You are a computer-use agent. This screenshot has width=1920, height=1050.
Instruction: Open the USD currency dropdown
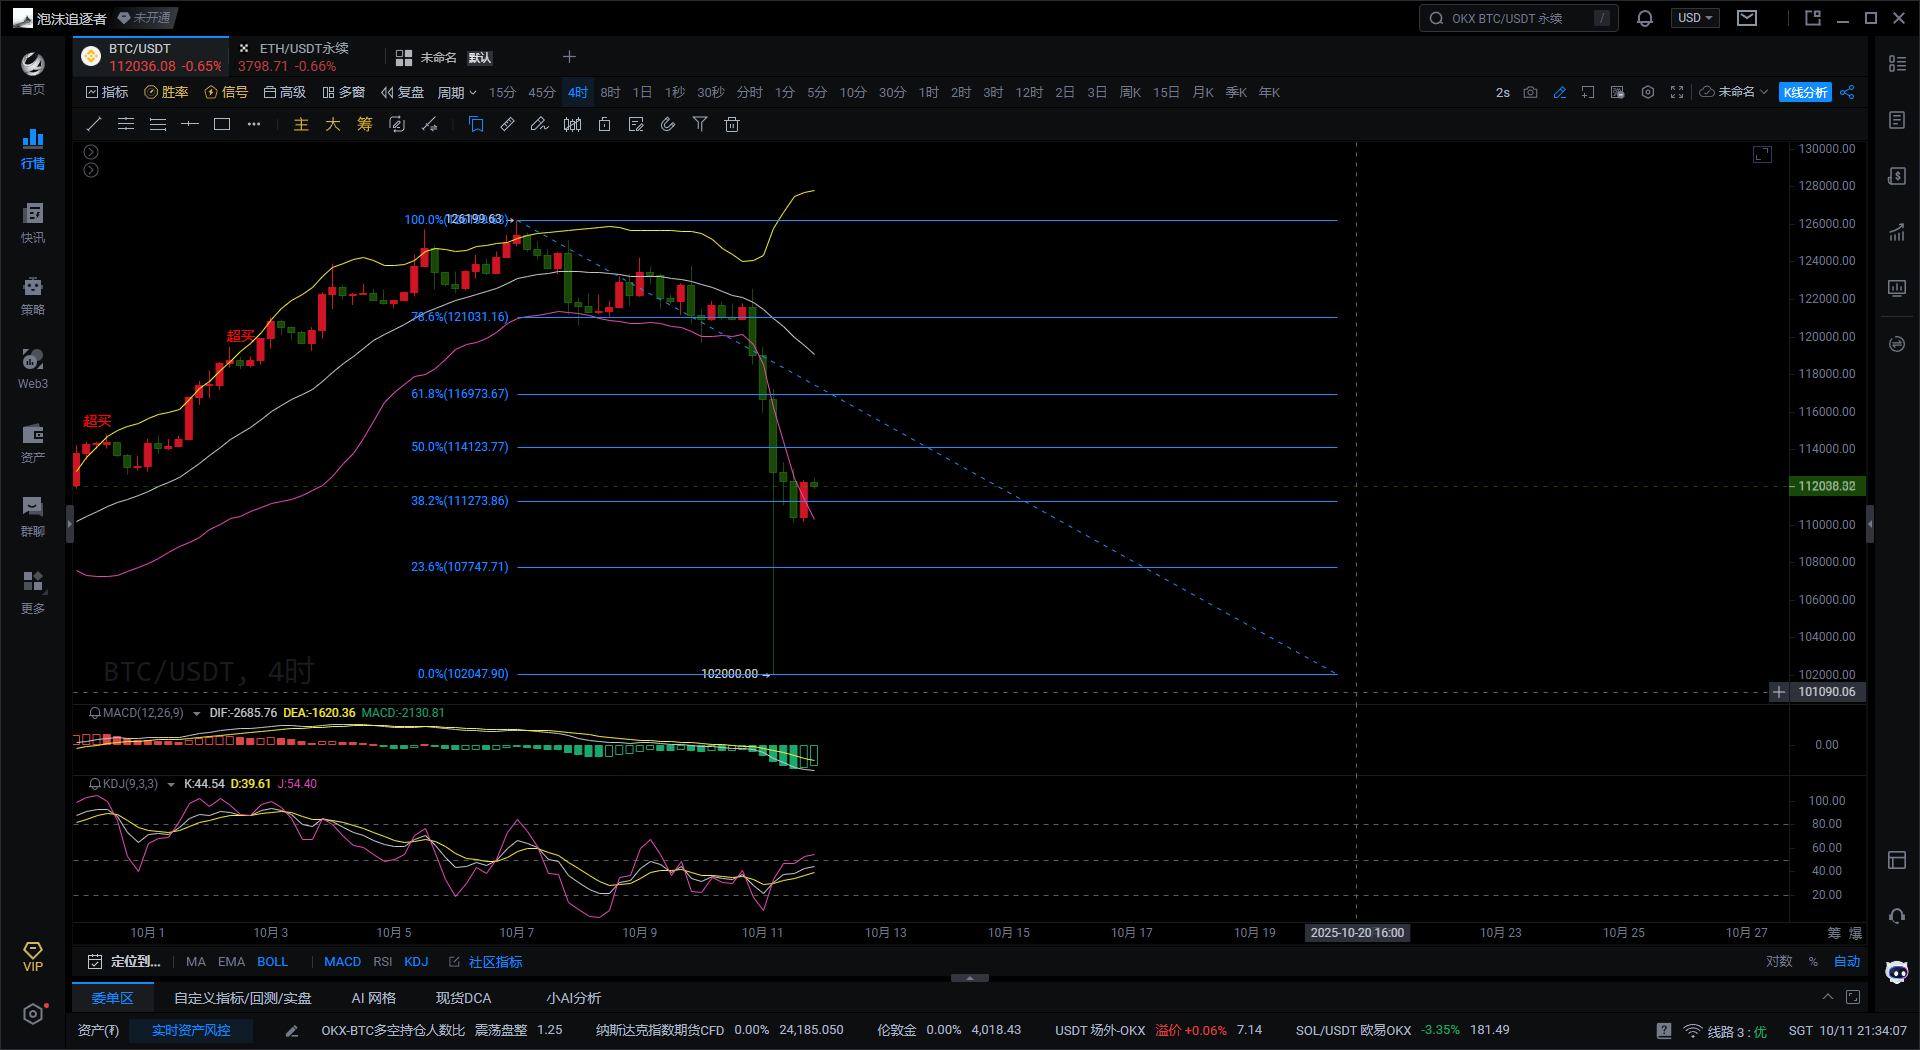(x=1695, y=18)
